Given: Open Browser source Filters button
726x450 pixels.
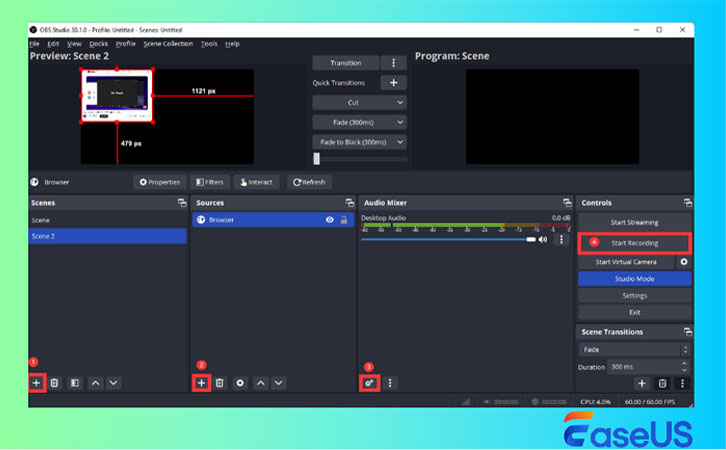Looking at the screenshot, I should coord(210,182).
